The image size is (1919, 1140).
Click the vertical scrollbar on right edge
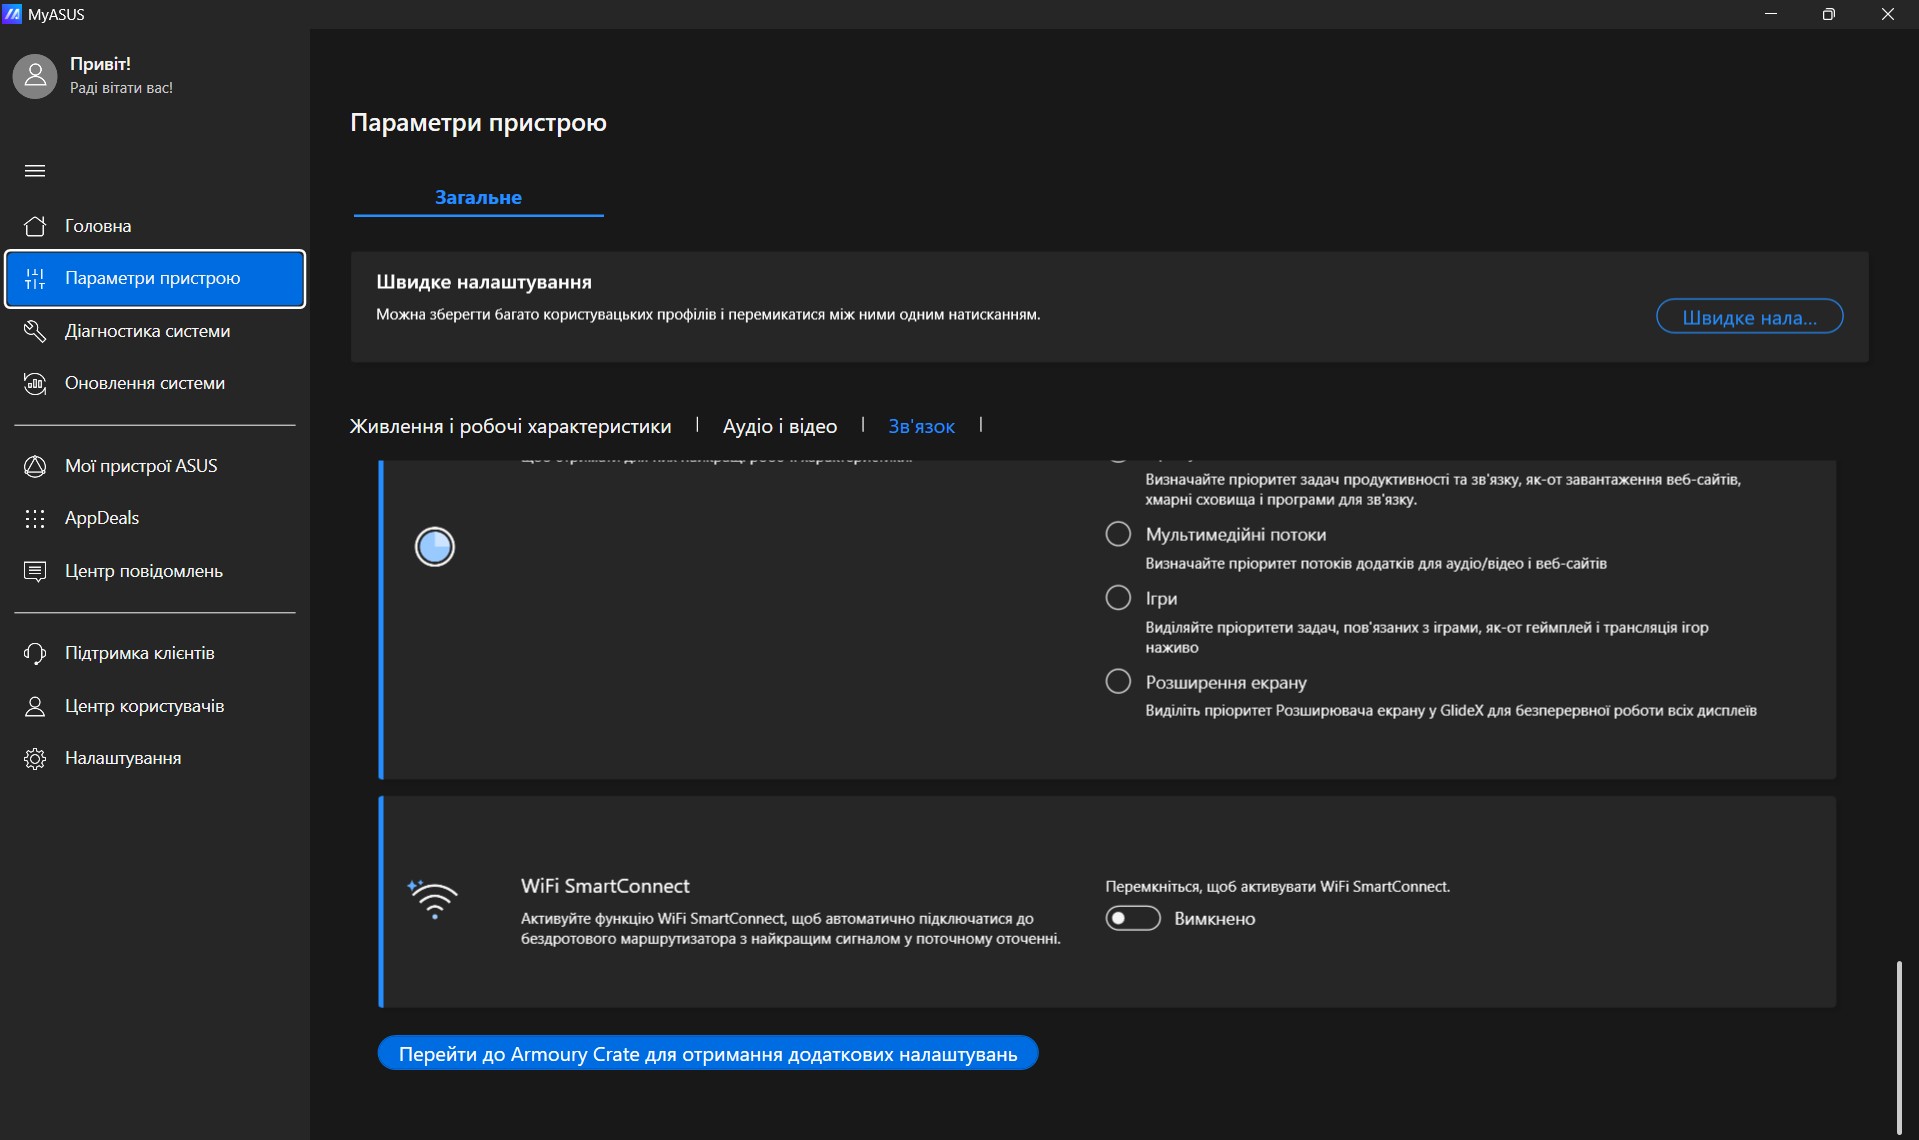[1898, 1045]
